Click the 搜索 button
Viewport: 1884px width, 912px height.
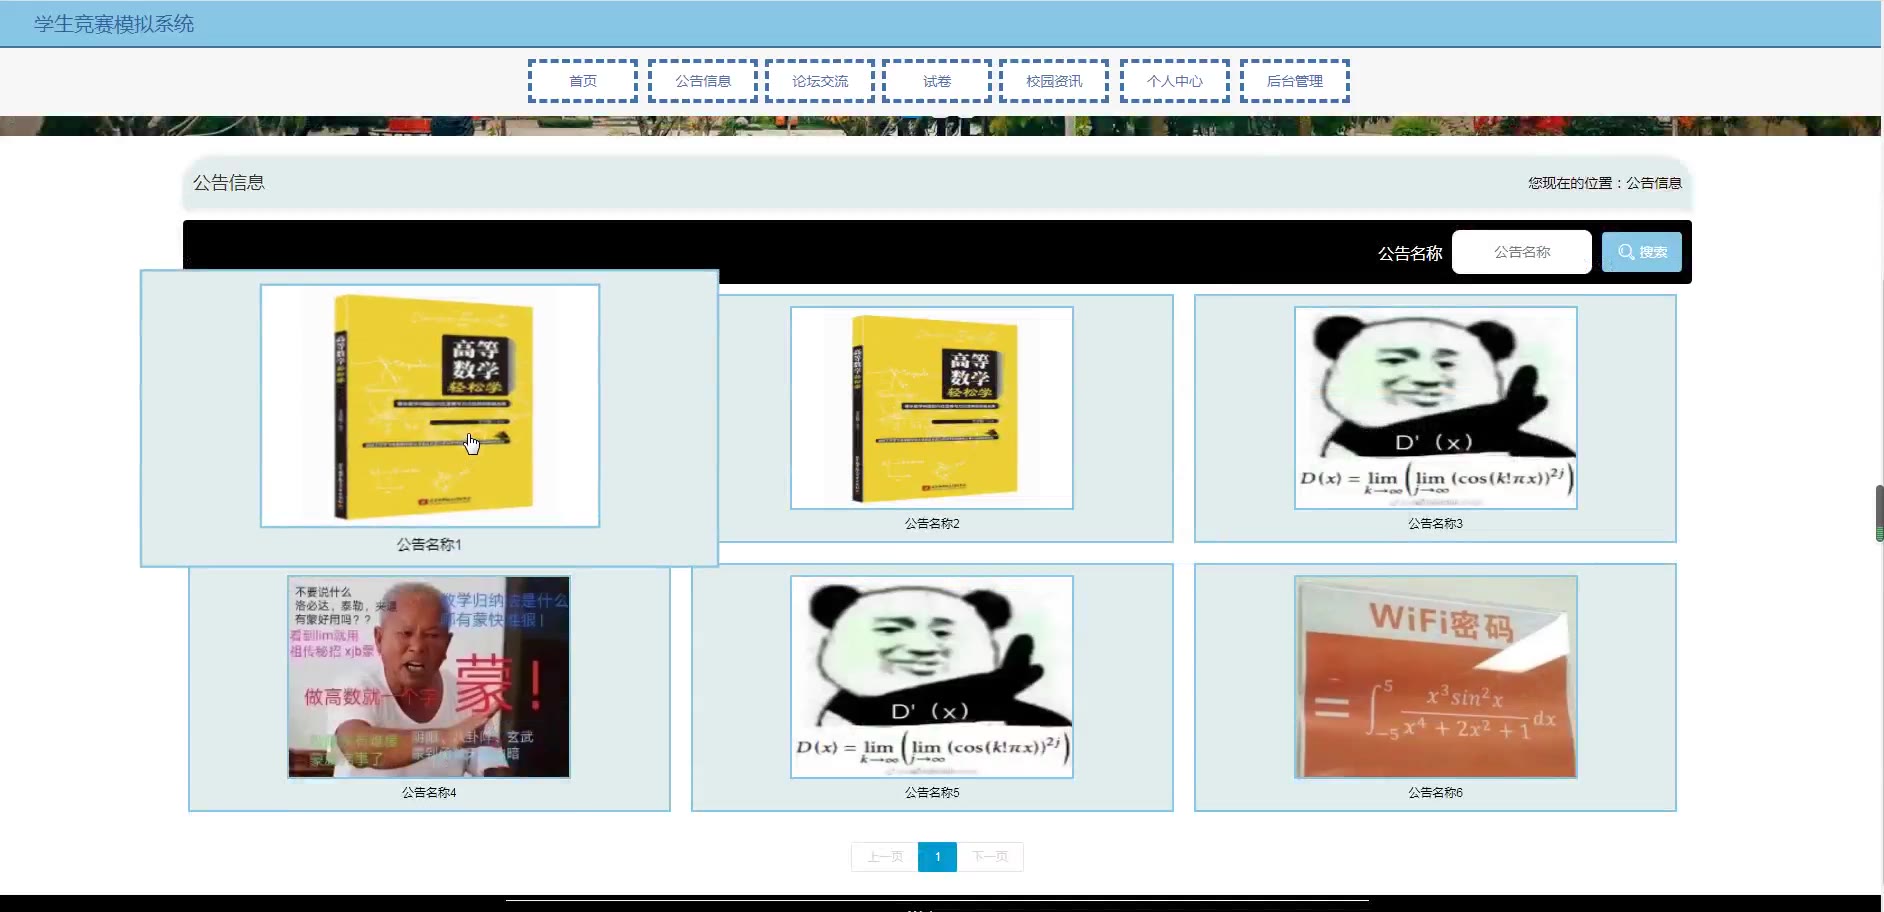pos(1642,252)
